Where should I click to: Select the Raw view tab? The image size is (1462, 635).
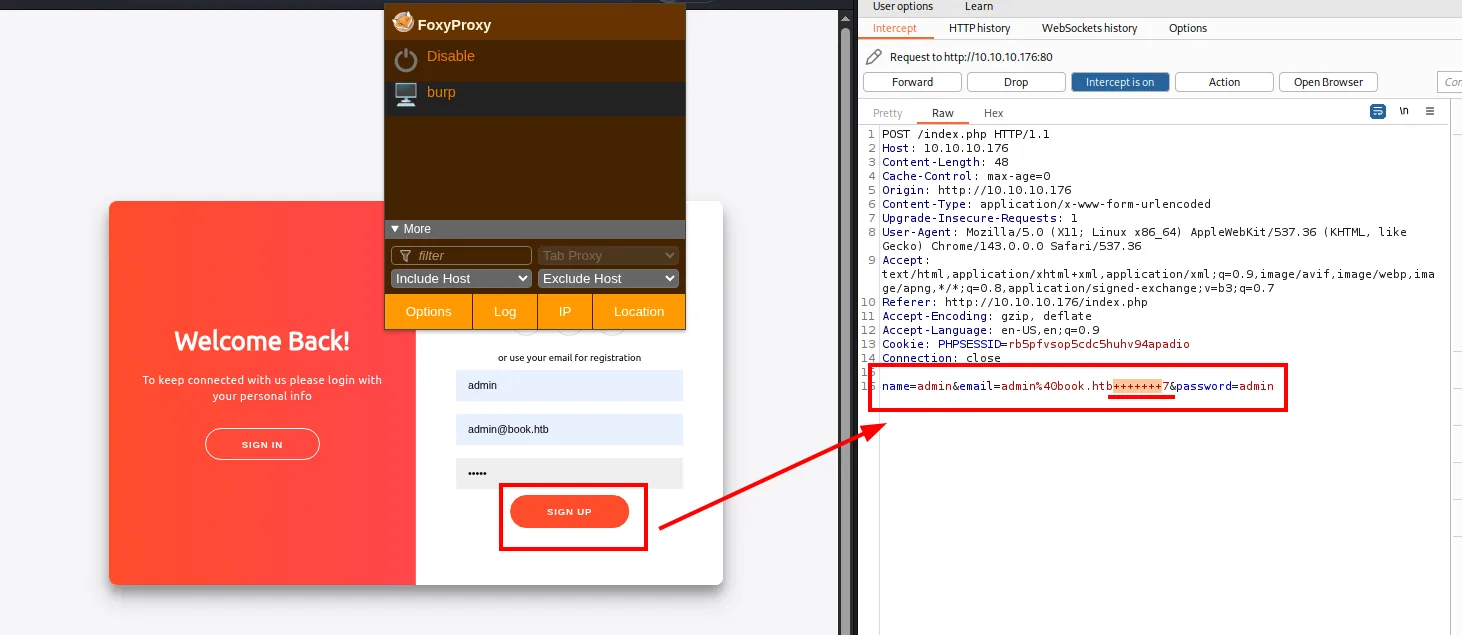(x=942, y=113)
